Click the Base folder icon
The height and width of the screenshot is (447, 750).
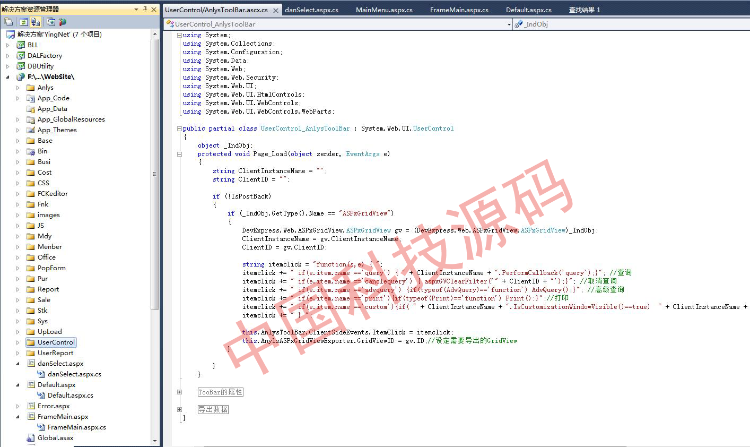pyautogui.click(x=31, y=141)
